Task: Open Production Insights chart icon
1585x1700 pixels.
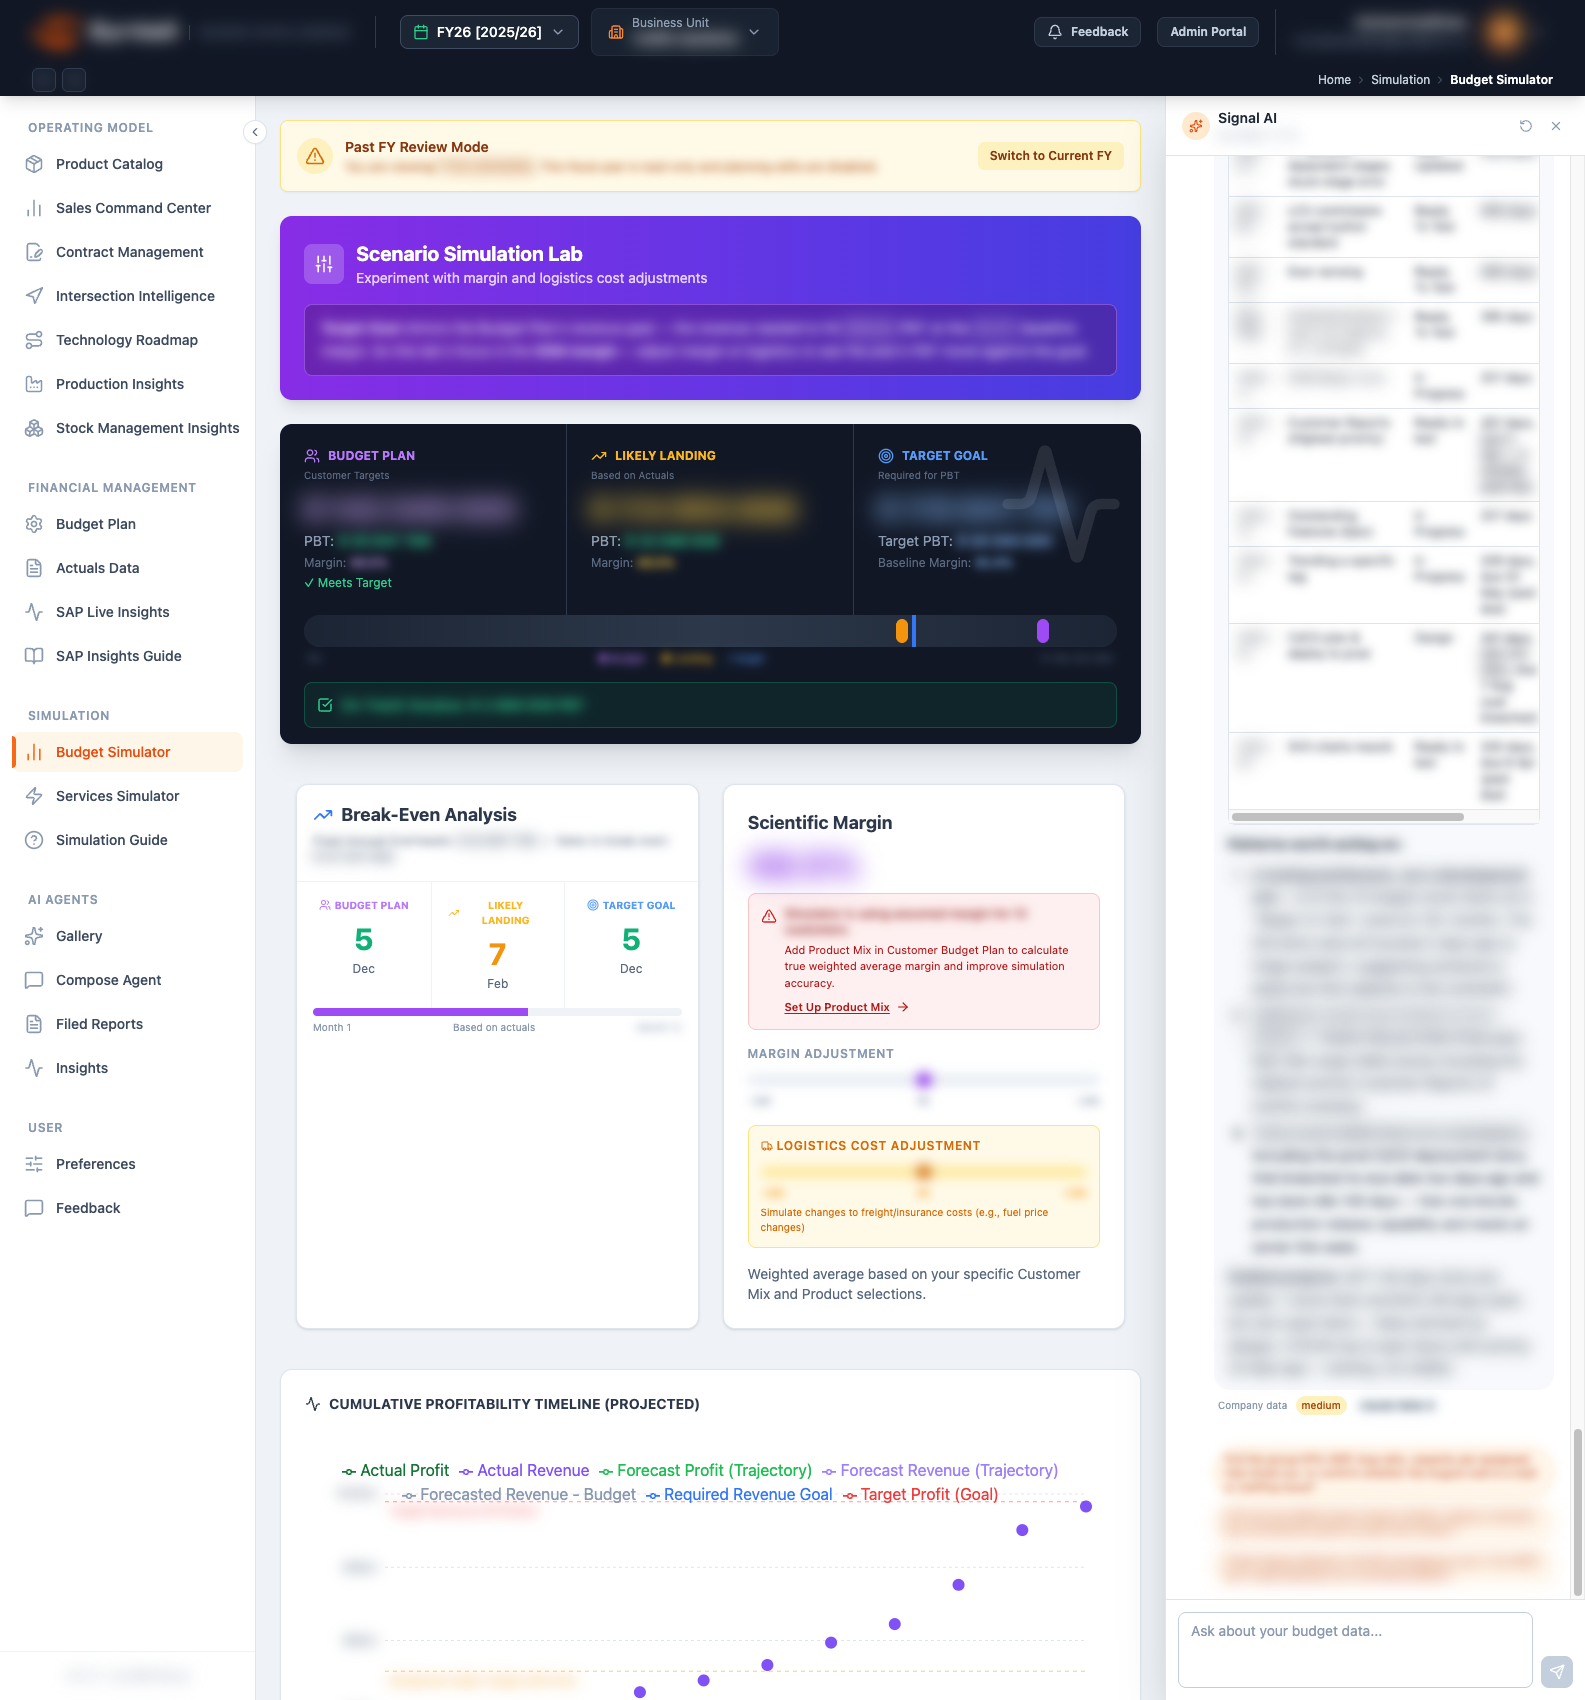Action: [x=34, y=384]
